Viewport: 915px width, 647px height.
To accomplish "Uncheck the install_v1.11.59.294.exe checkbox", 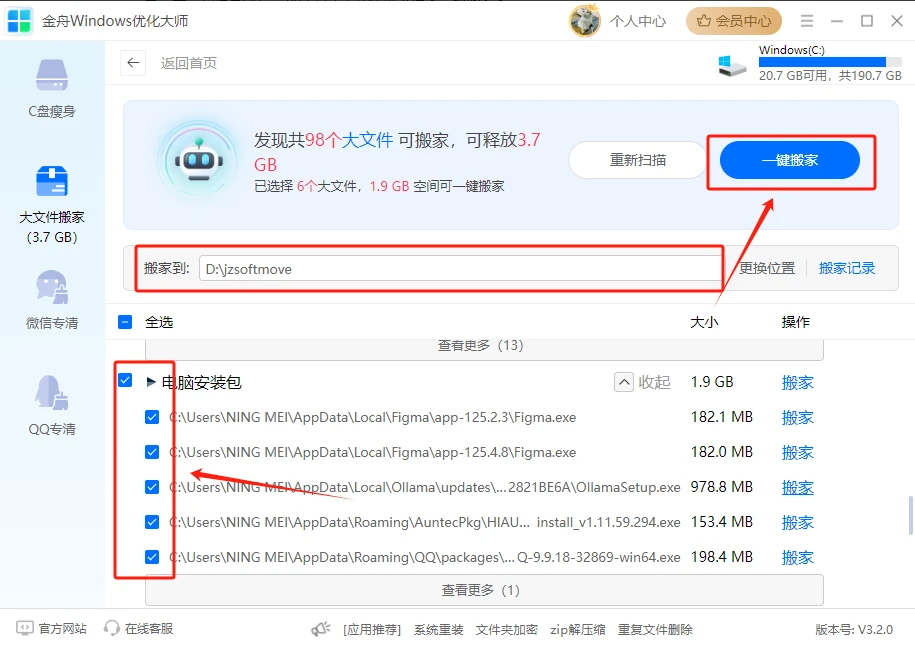I will click(152, 522).
